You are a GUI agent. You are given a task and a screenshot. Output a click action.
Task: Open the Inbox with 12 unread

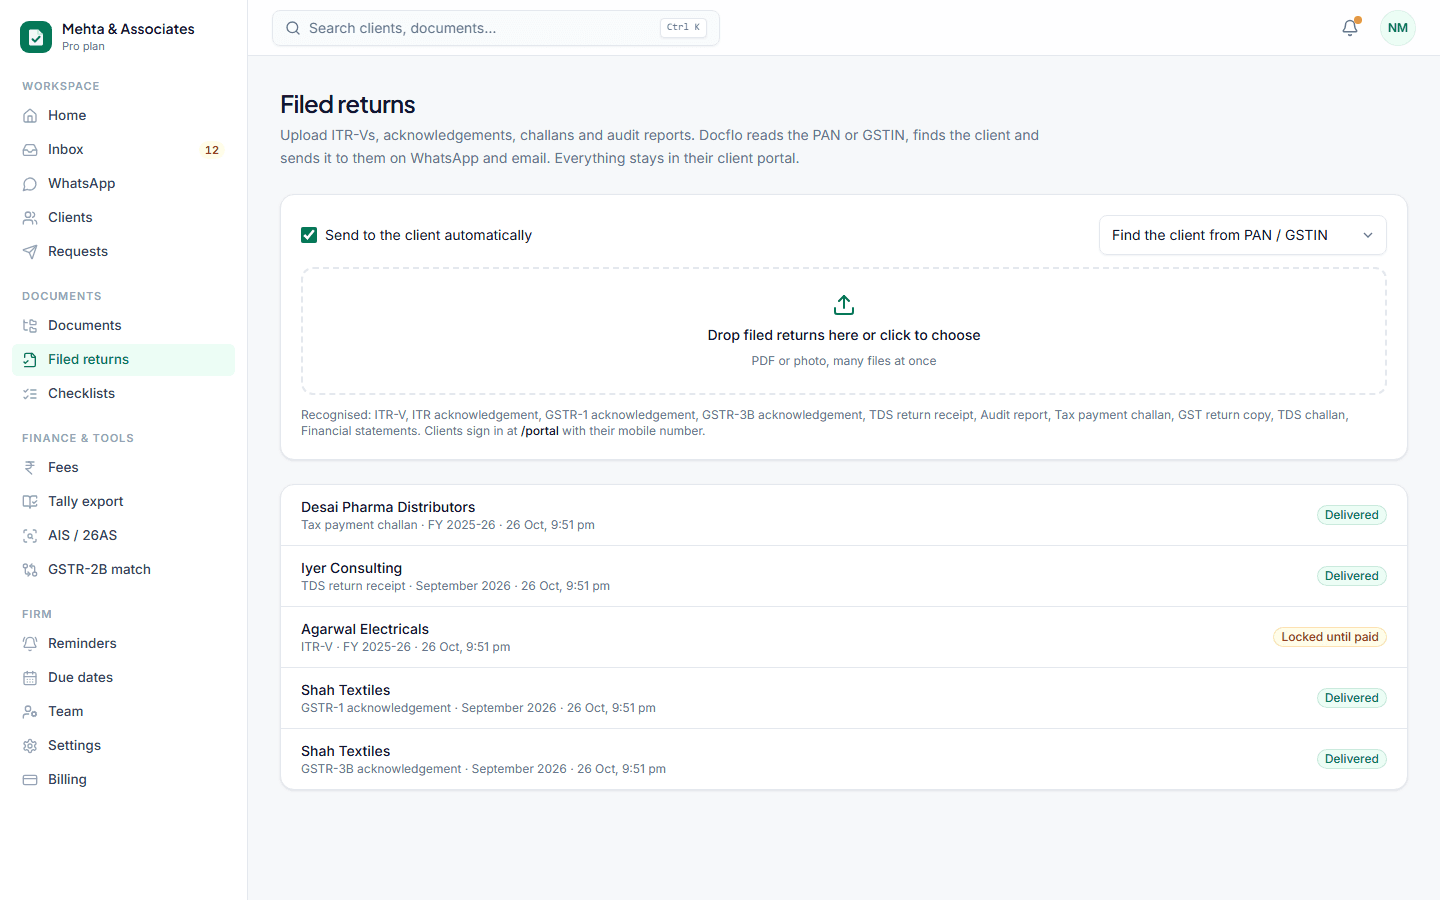pos(124,150)
